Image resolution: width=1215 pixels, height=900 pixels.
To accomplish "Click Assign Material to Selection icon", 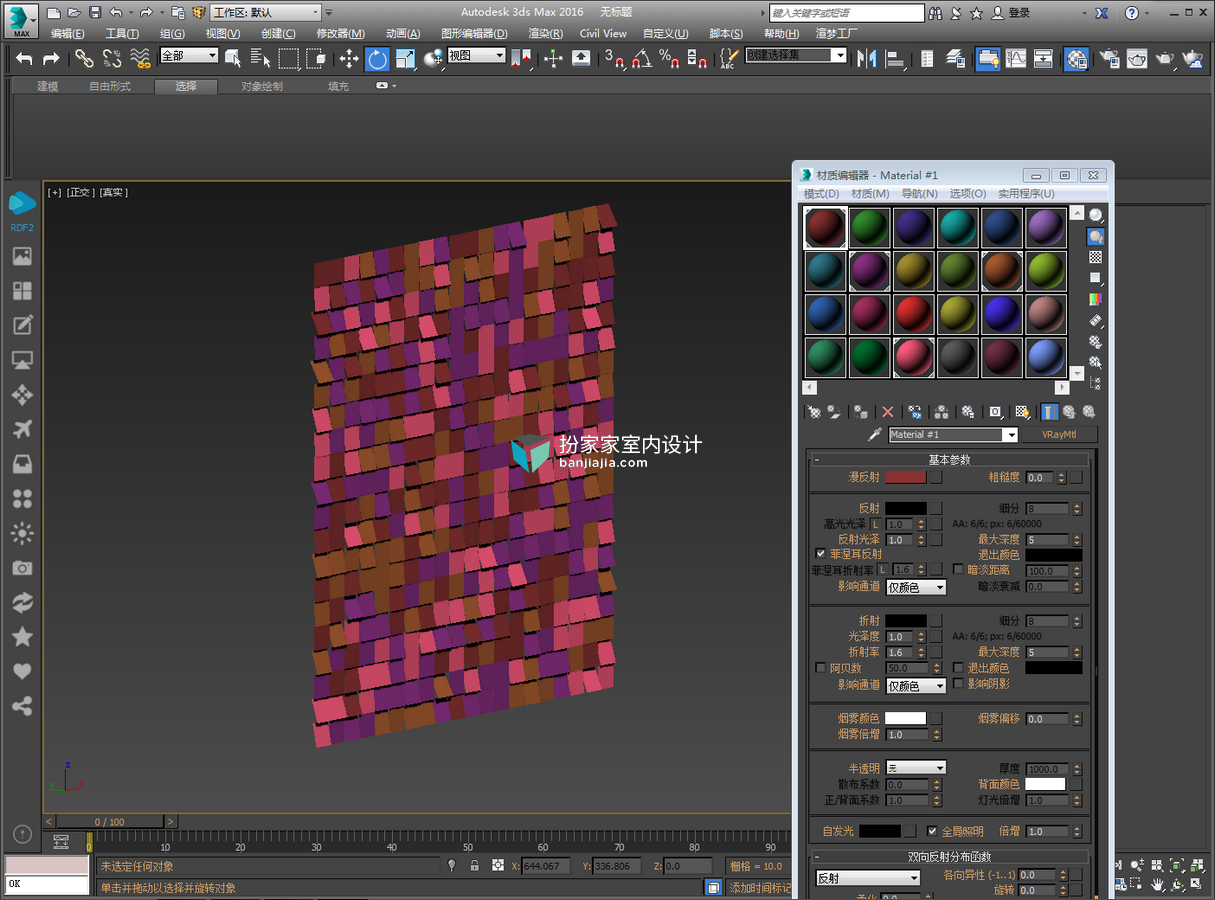I will tap(861, 411).
